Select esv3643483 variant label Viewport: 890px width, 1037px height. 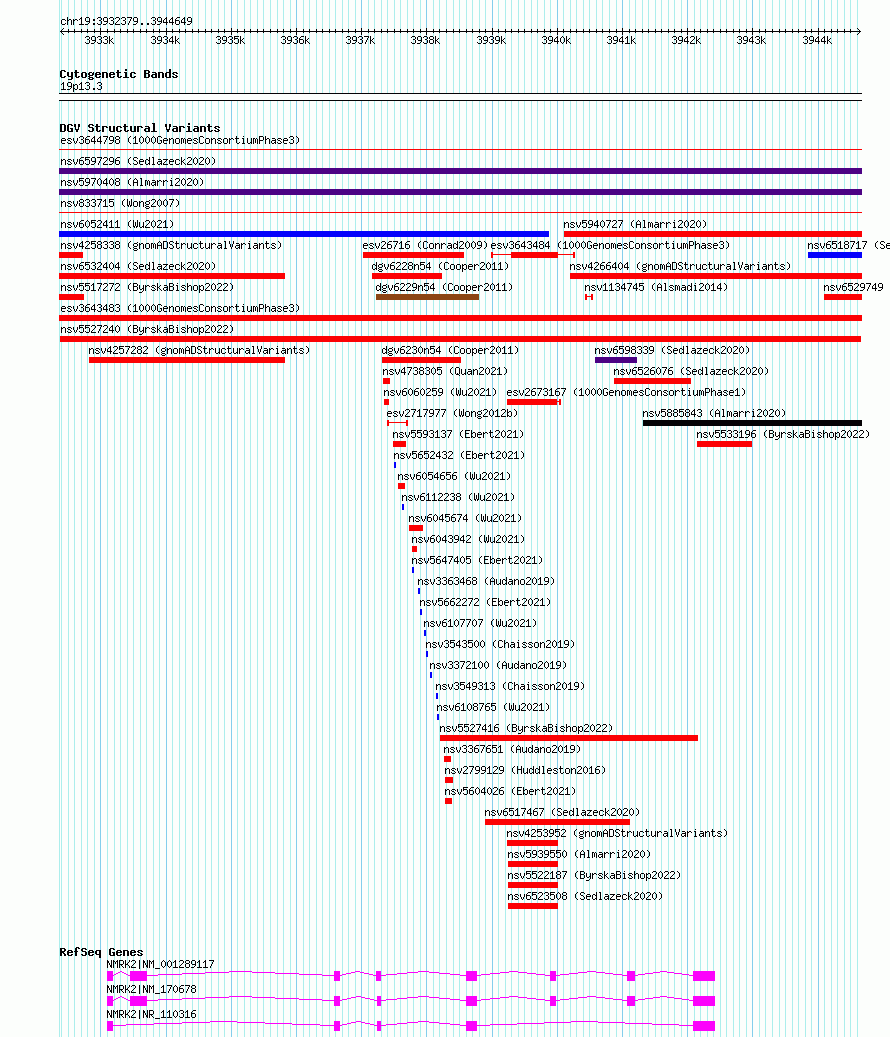[180, 308]
